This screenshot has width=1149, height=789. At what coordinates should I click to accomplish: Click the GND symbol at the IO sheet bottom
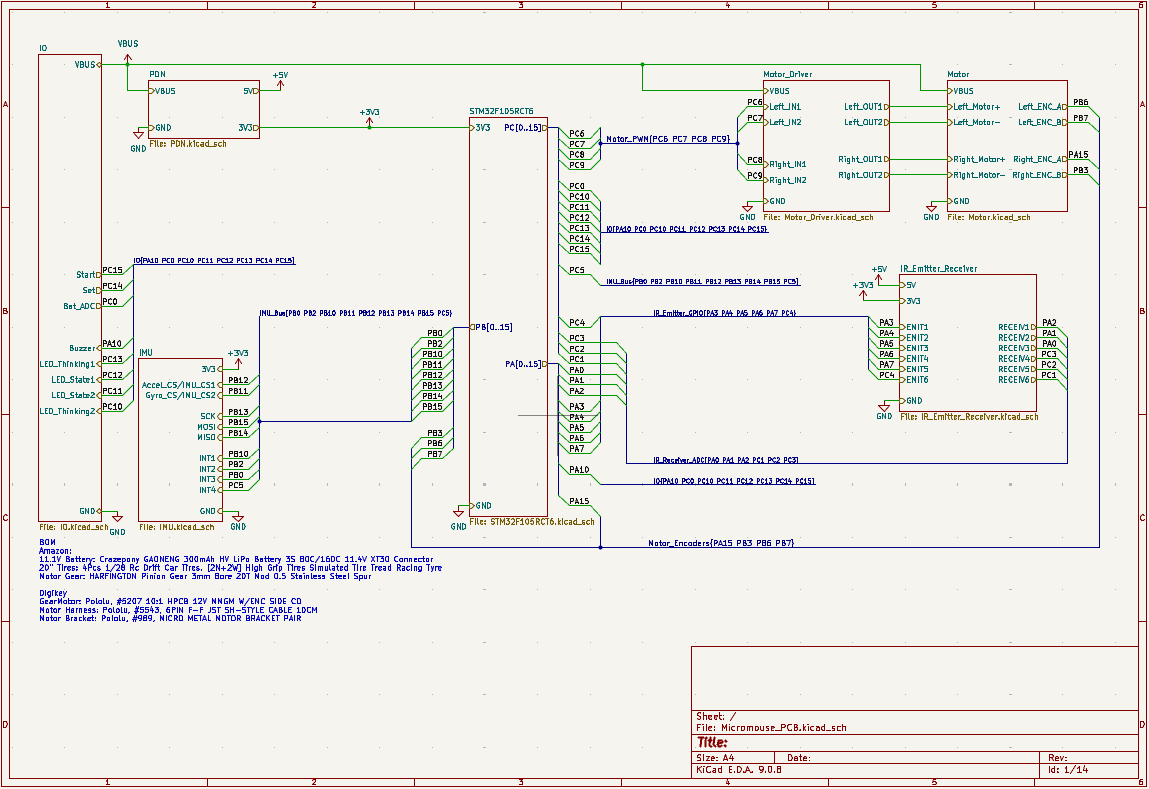(117, 522)
